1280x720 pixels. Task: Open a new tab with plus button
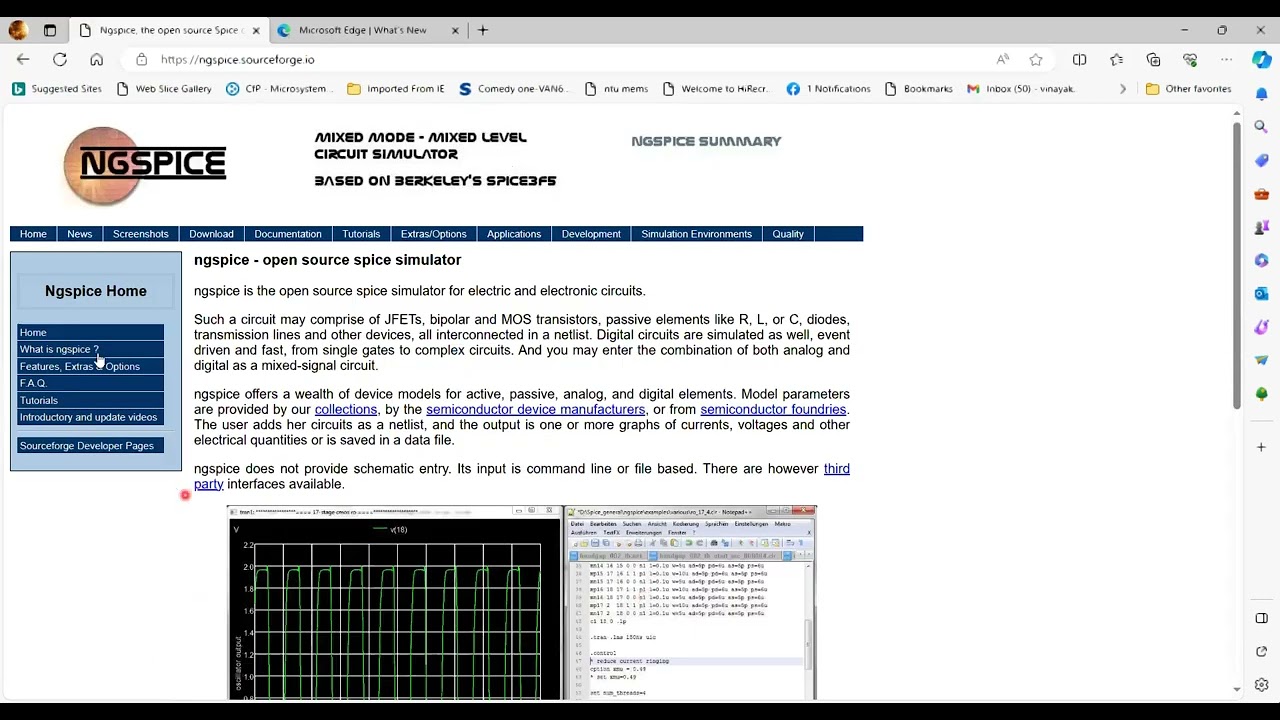point(483,30)
